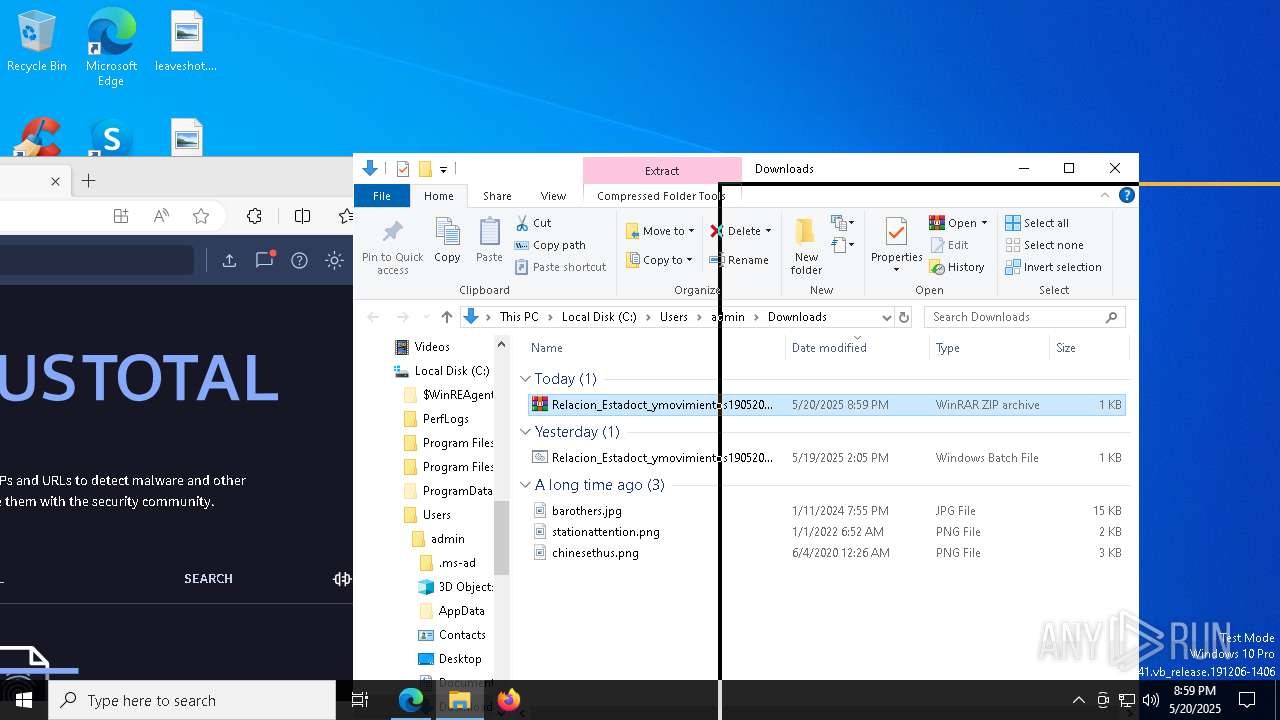Open the WinRAR Open dropdown arrow
Screen dimensions: 1280x720
pos(984,223)
